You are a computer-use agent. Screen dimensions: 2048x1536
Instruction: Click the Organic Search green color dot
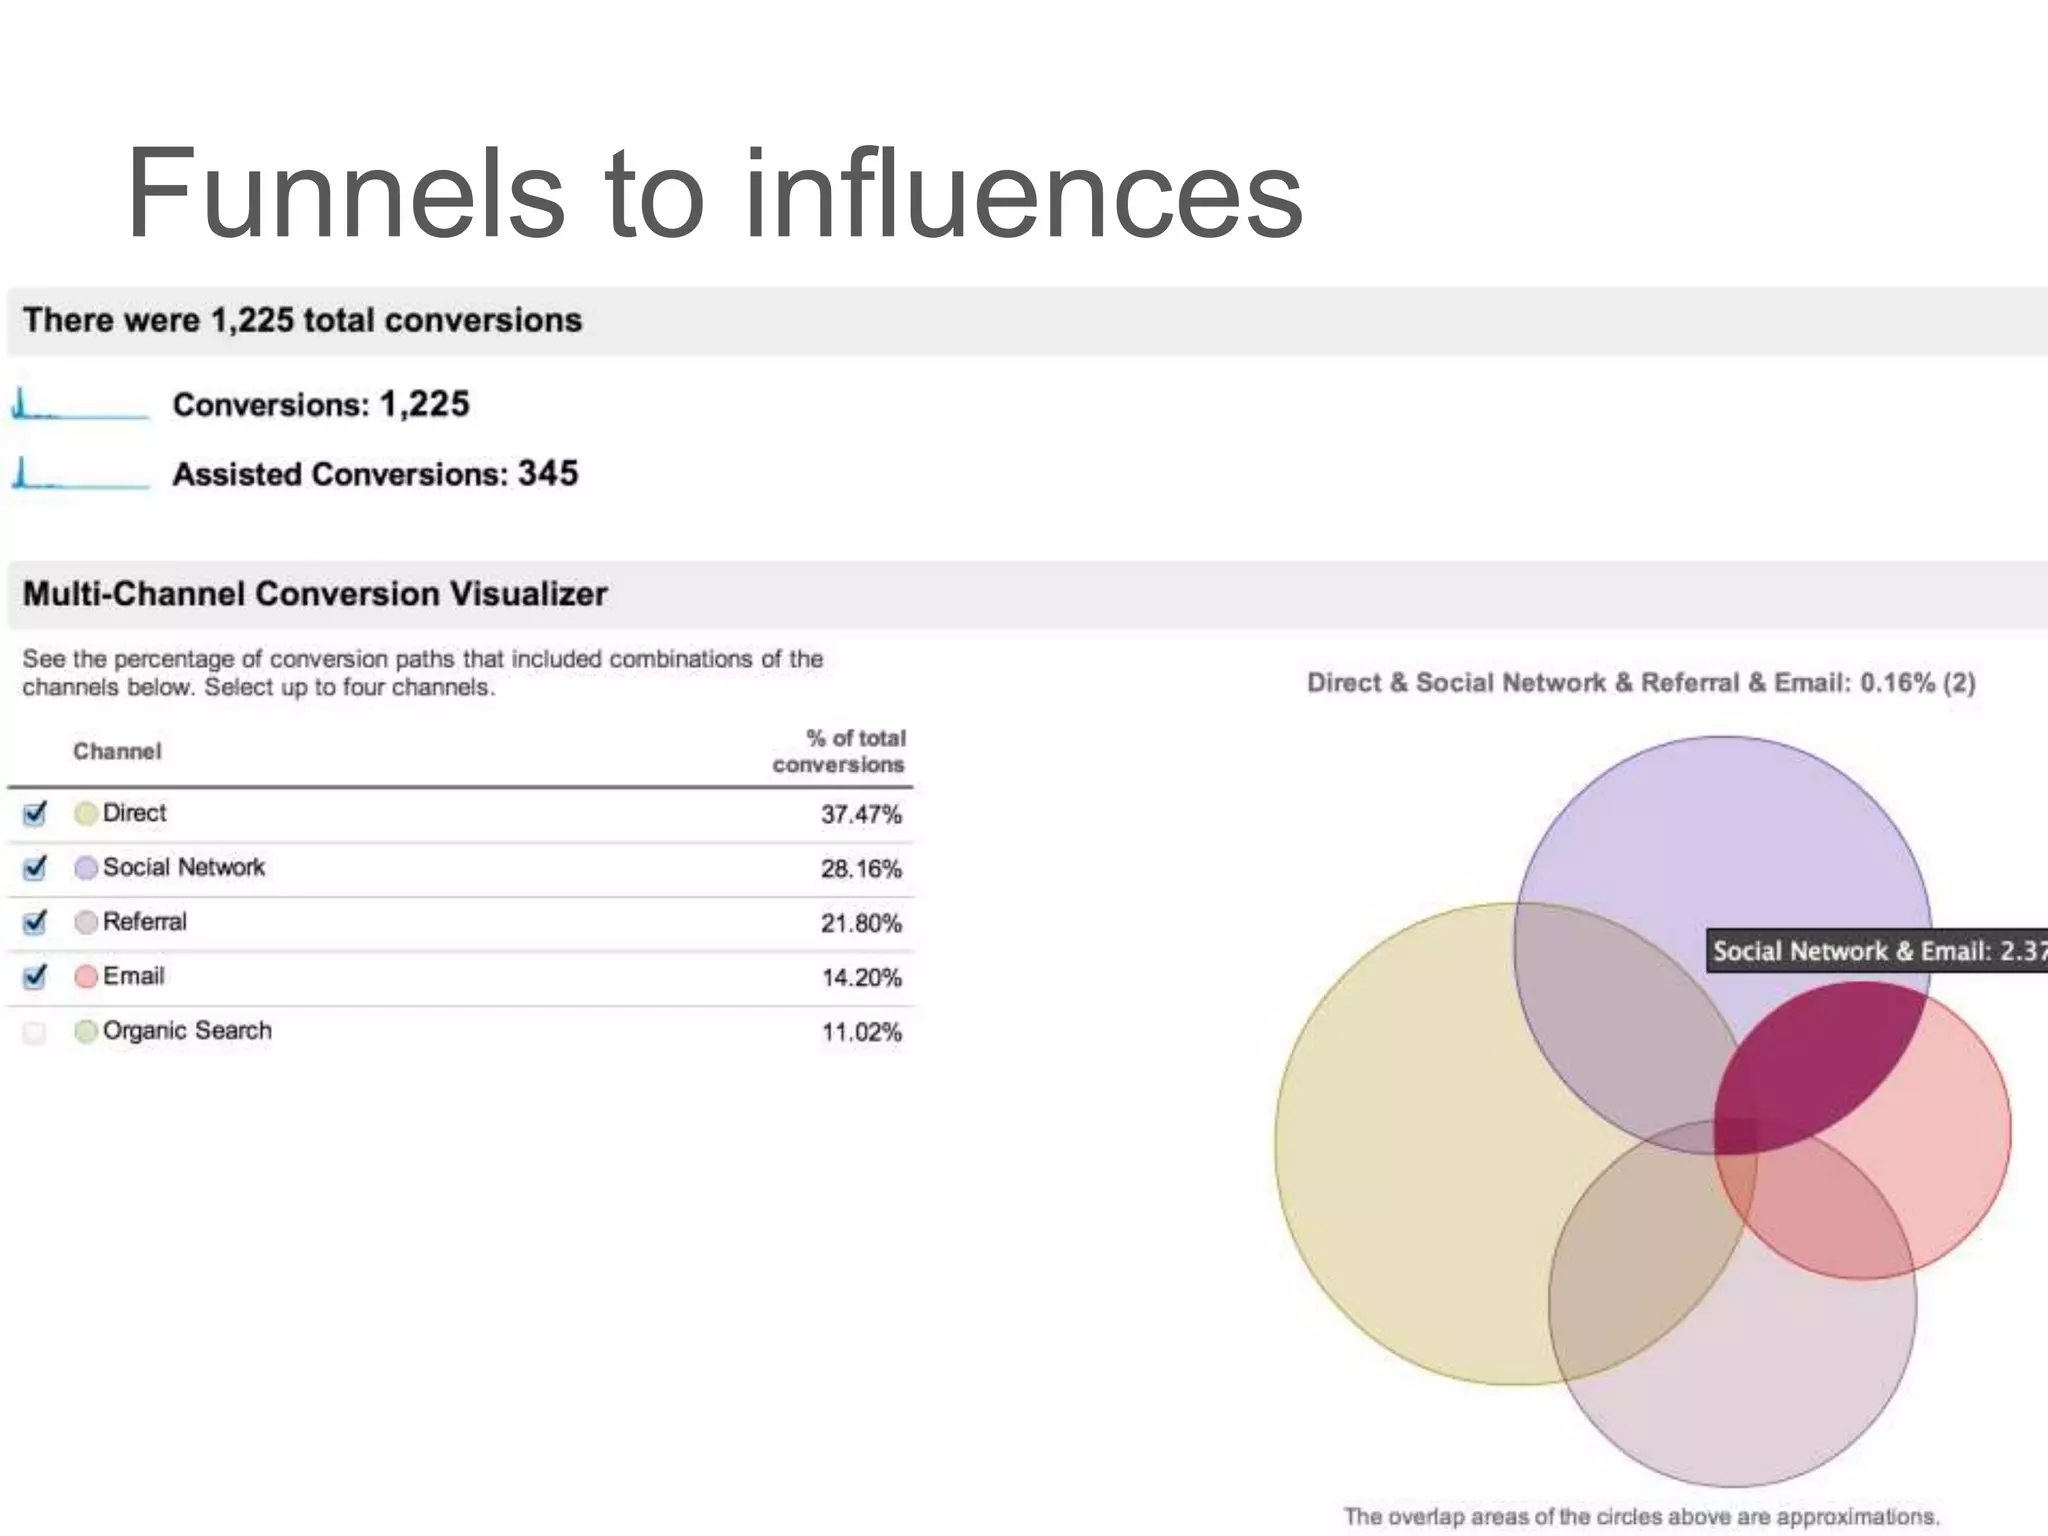[x=86, y=1031]
